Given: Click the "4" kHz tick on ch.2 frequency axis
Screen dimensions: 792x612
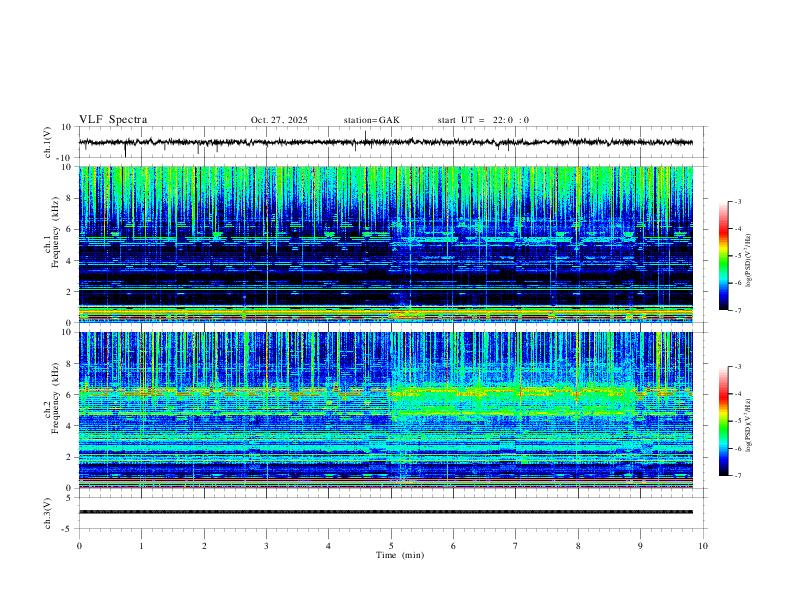Looking at the screenshot, I should pyautogui.click(x=69, y=426).
